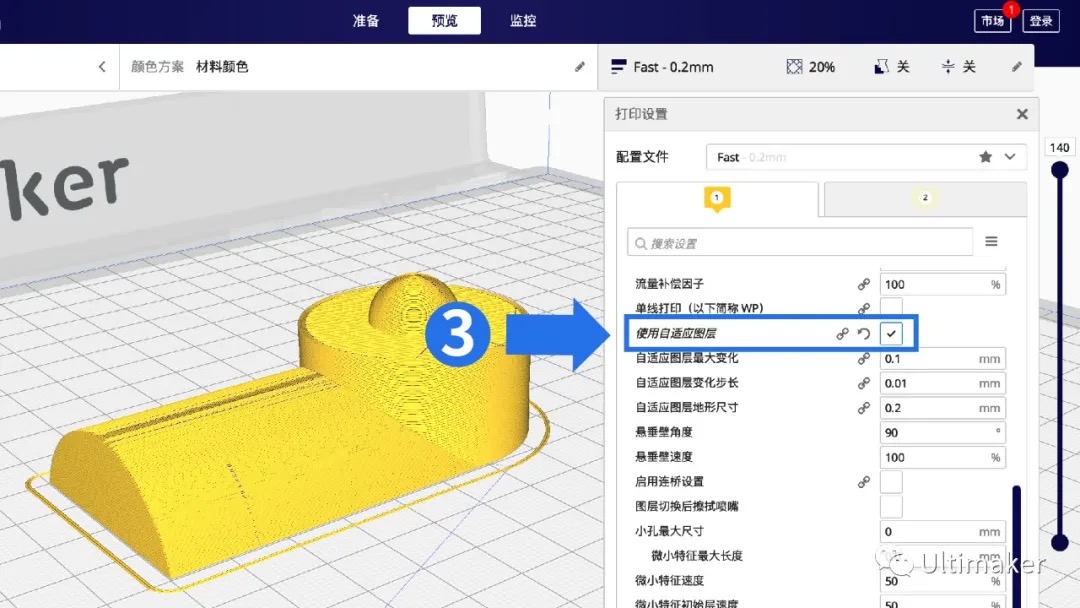Viewport: 1080px width, 608px height.
Task: Click the link icon for 自适应图层最大变化
Action: tap(864, 359)
